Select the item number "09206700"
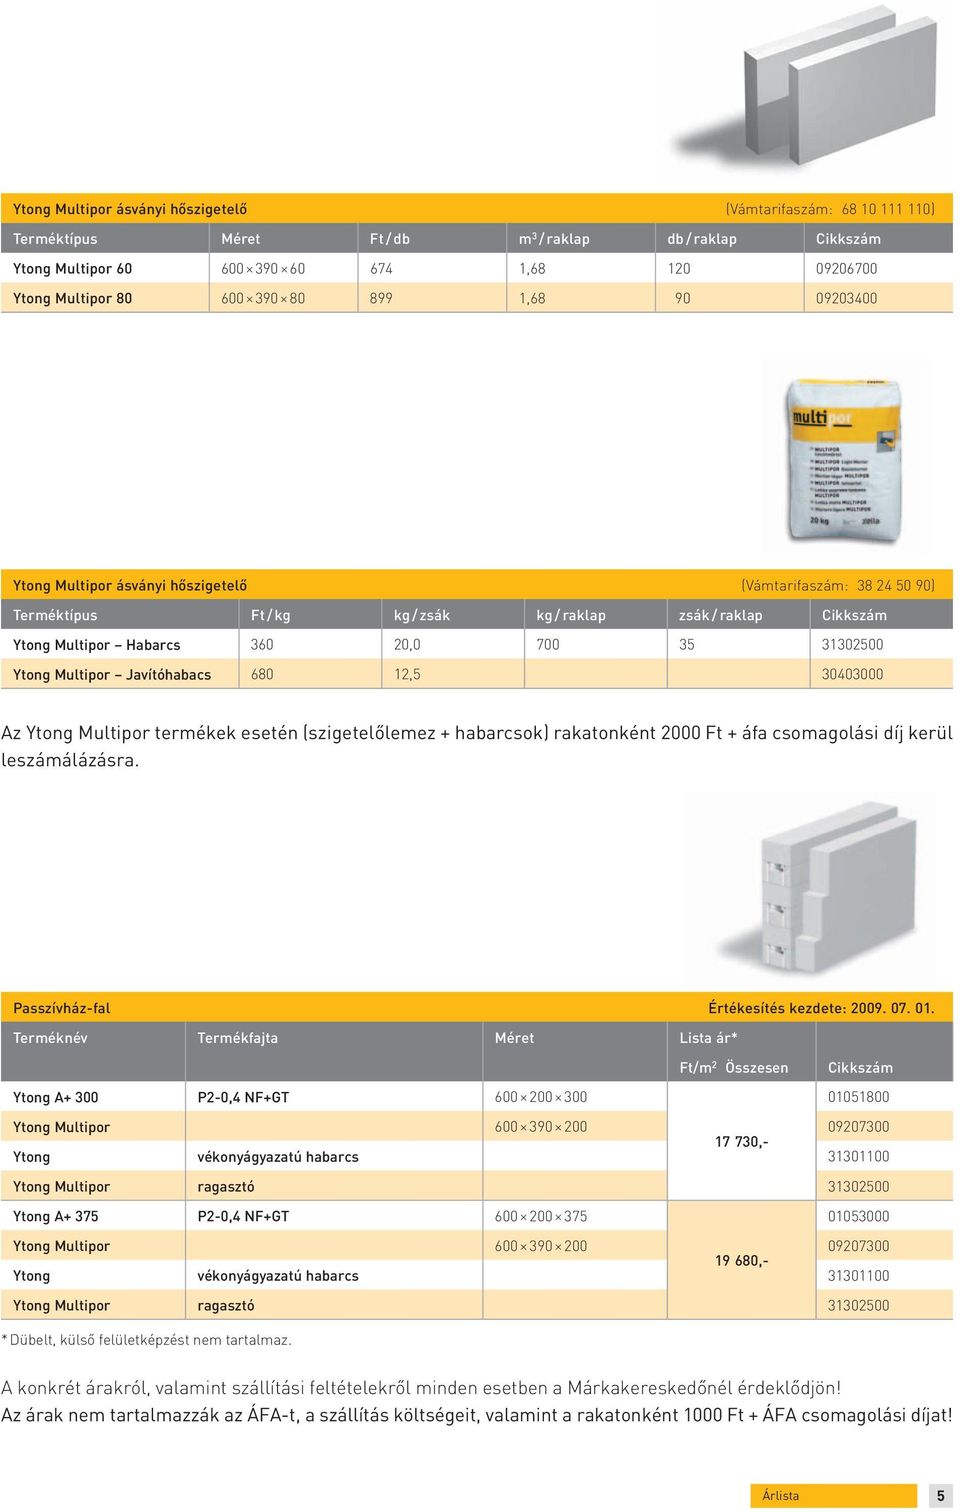Screen dimensions: 960x1512 (847, 268)
